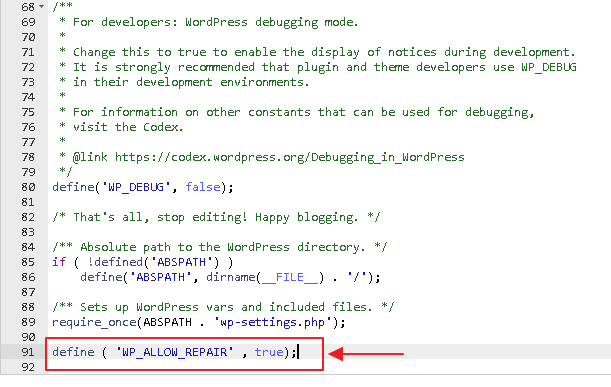Viewport: 611px width, 387px height.
Task: Click '__FILE__' constant on line 86
Action: click(290, 277)
